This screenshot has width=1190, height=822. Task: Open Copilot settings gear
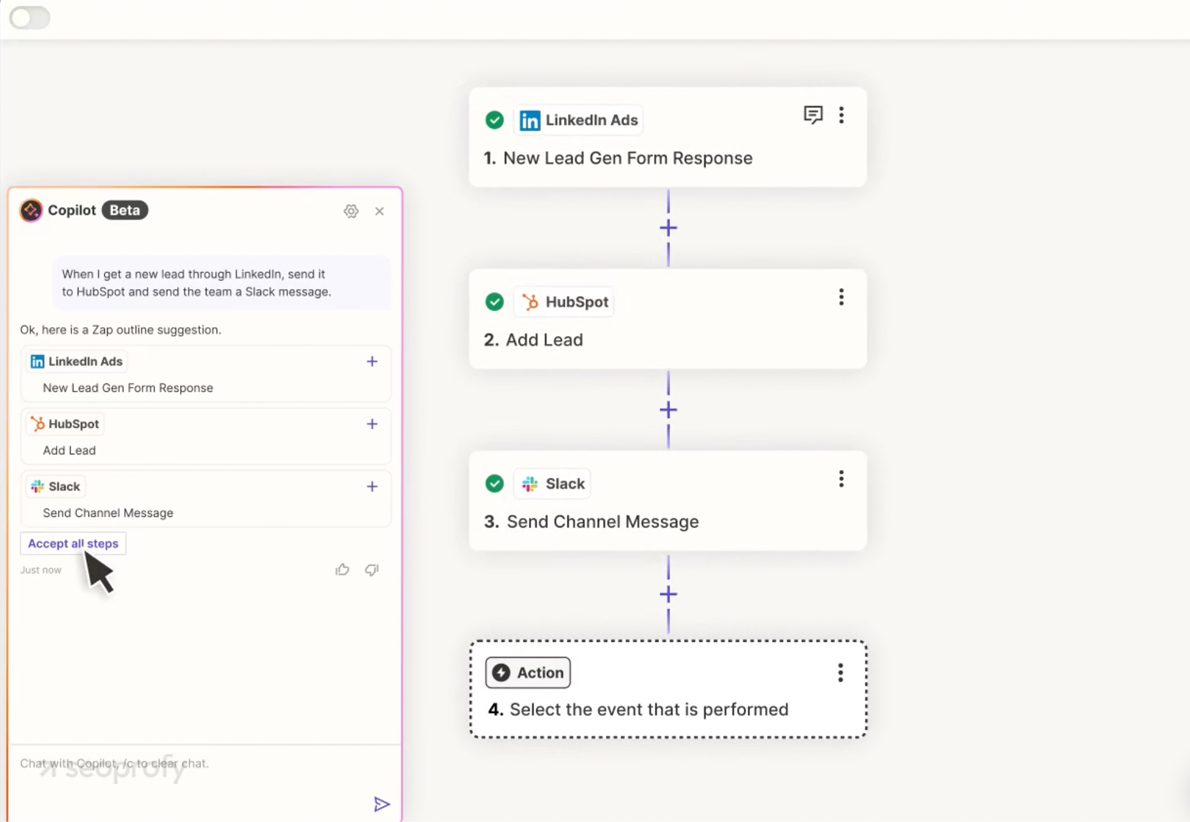pos(351,211)
